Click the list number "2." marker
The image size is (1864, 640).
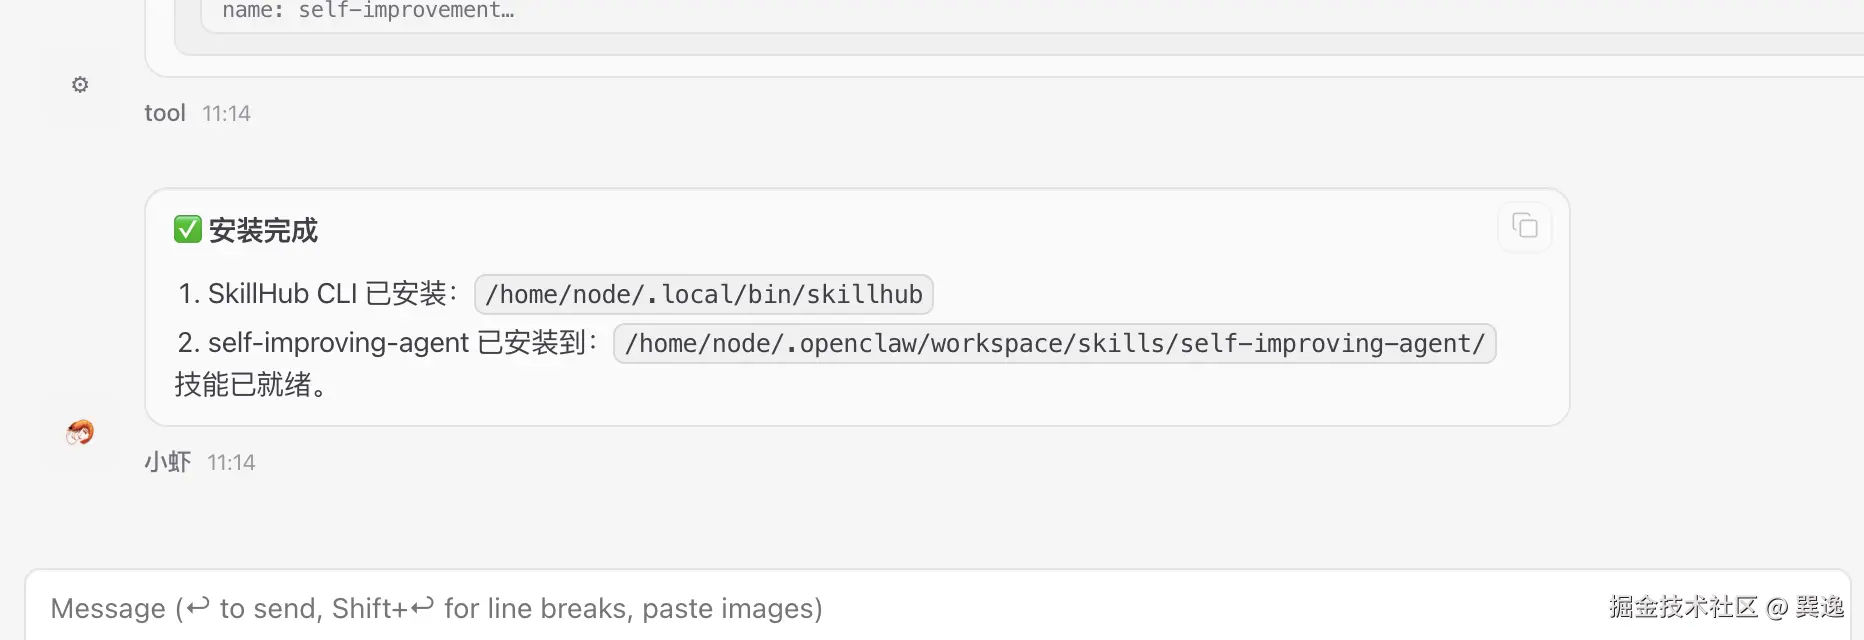click(x=188, y=343)
